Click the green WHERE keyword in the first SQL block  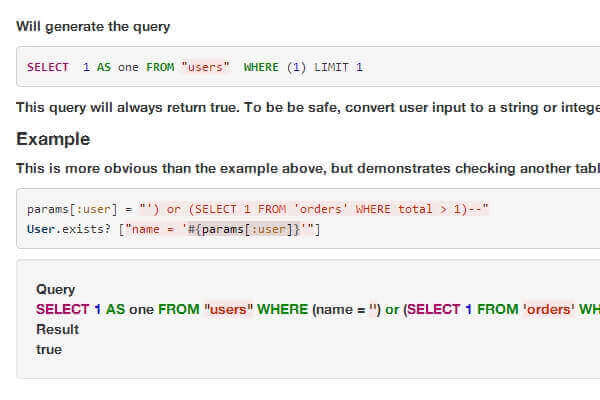(x=261, y=67)
